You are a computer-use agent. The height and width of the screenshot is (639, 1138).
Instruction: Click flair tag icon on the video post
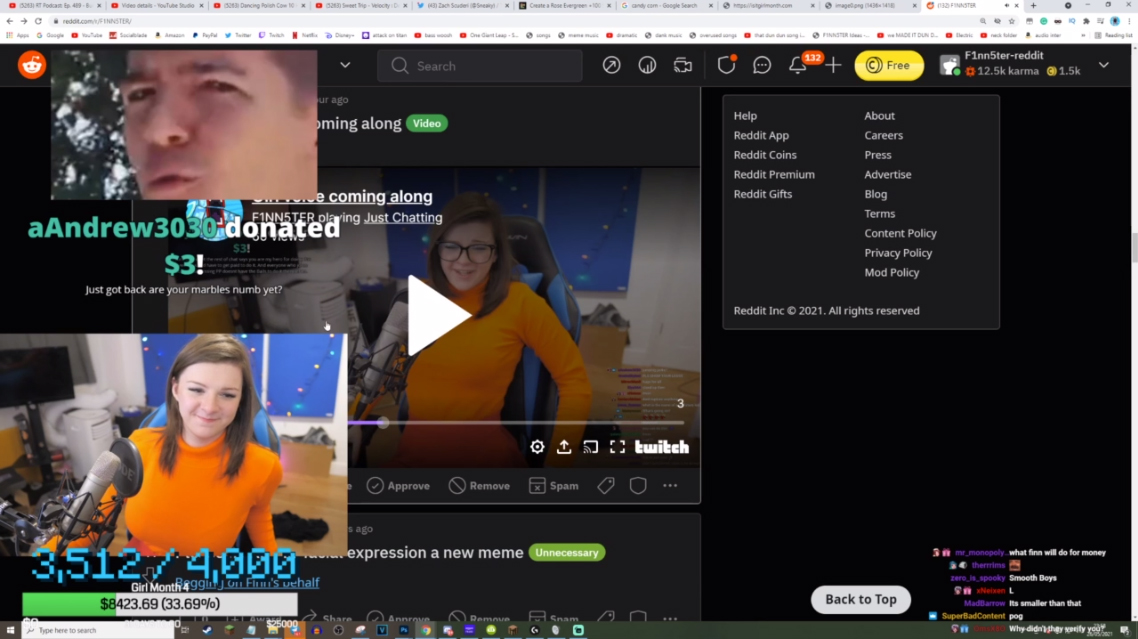(x=605, y=486)
